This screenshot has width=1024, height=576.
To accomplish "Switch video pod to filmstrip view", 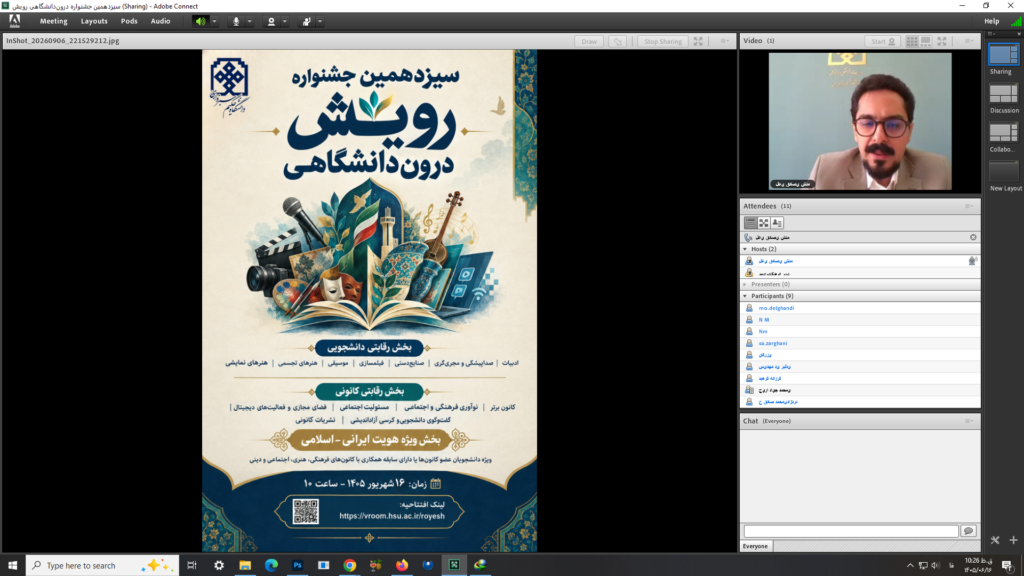I will pyautogui.click(x=925, y=41).
